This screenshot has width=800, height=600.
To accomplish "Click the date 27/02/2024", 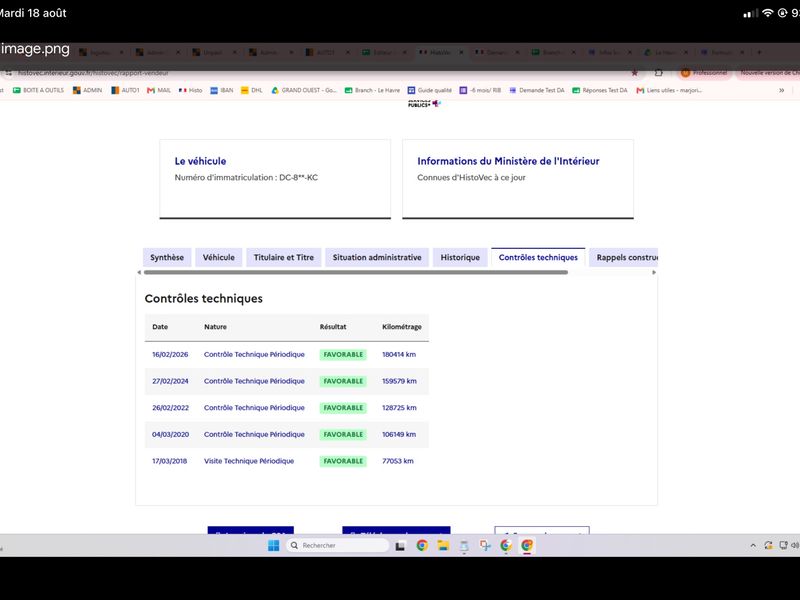I will 170,381.
